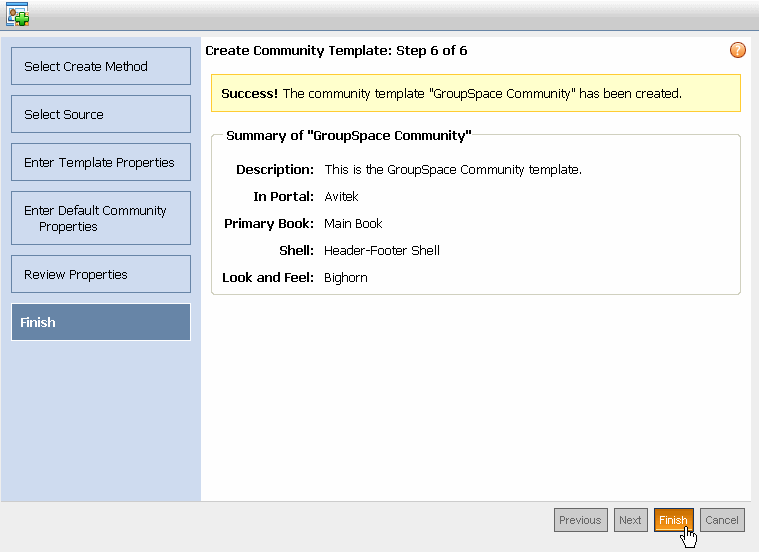This screenshot has height=552, width=759.
Task: Select the Finish step in sidebar
Action: pos(101,322)
